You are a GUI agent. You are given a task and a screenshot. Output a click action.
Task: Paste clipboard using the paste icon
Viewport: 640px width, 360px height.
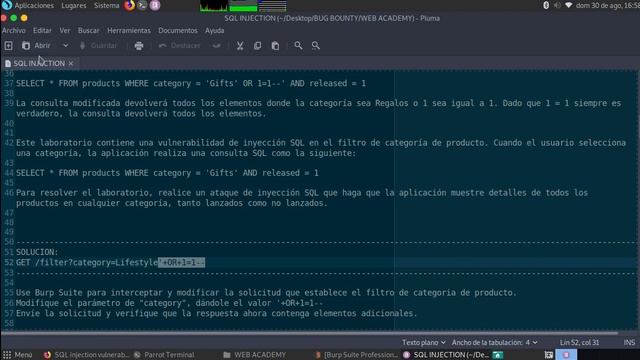coord(276,46)
